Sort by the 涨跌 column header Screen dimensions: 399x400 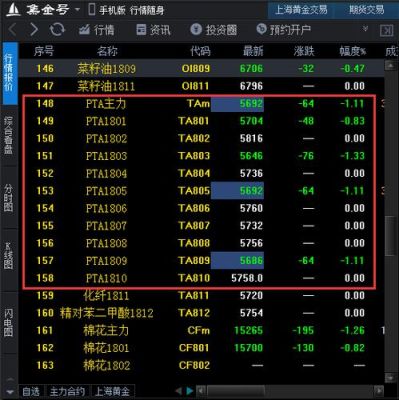(x=304, y=51)
